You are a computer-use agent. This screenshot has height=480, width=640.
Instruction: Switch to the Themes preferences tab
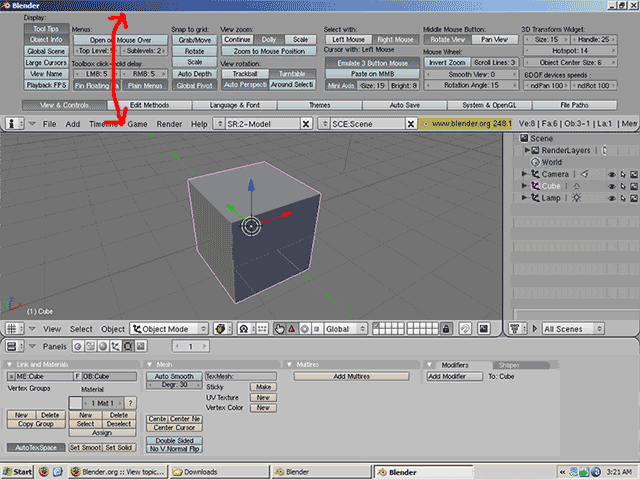point(320,105)
